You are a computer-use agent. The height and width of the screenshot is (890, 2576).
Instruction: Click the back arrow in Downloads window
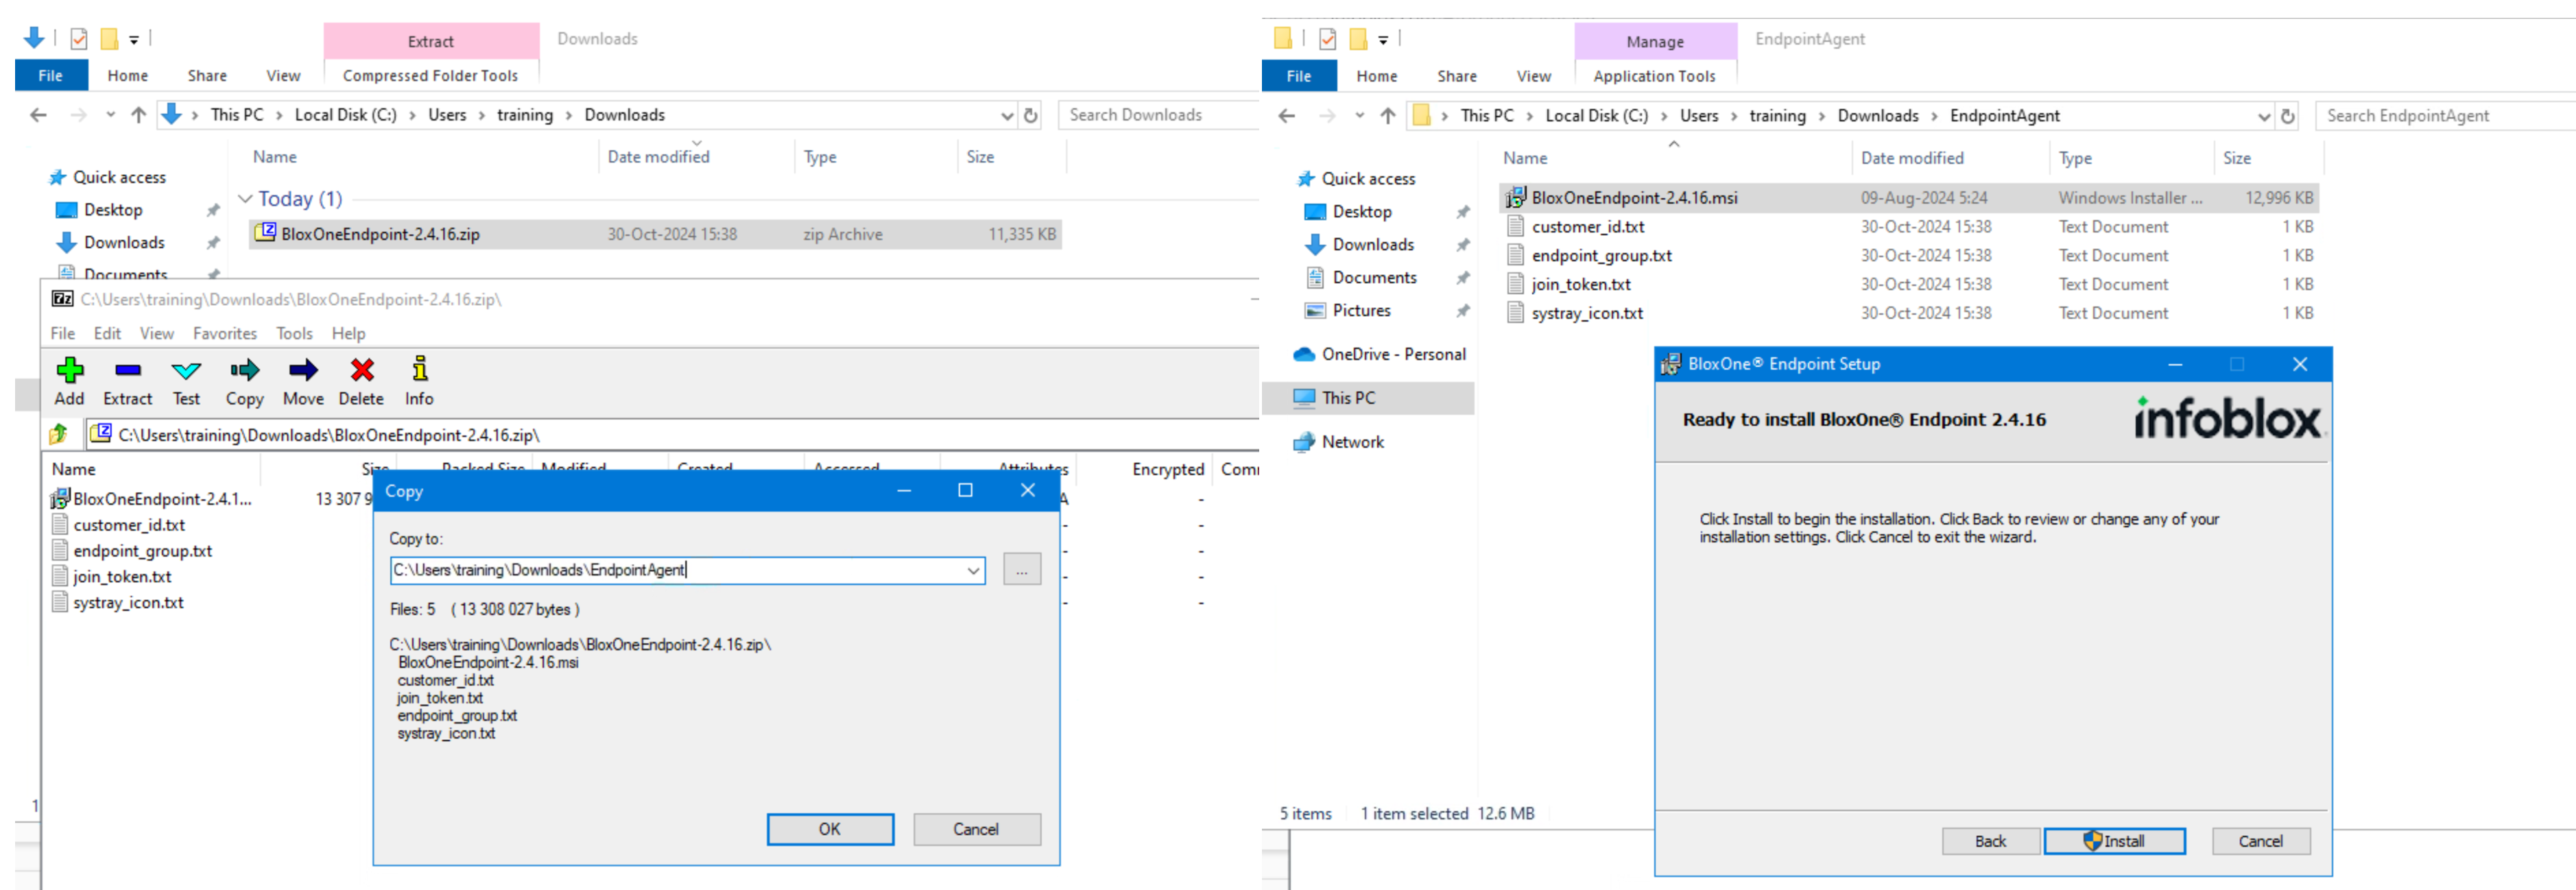38,115
